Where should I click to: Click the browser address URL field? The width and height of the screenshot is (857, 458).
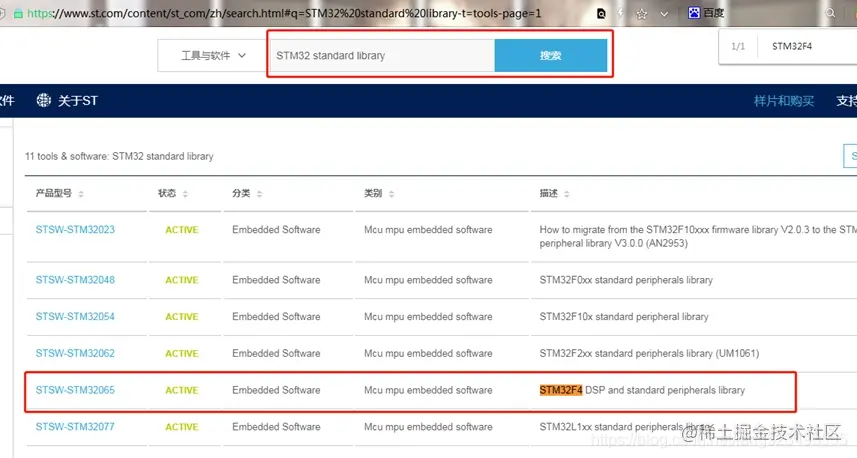pos(284,13)
